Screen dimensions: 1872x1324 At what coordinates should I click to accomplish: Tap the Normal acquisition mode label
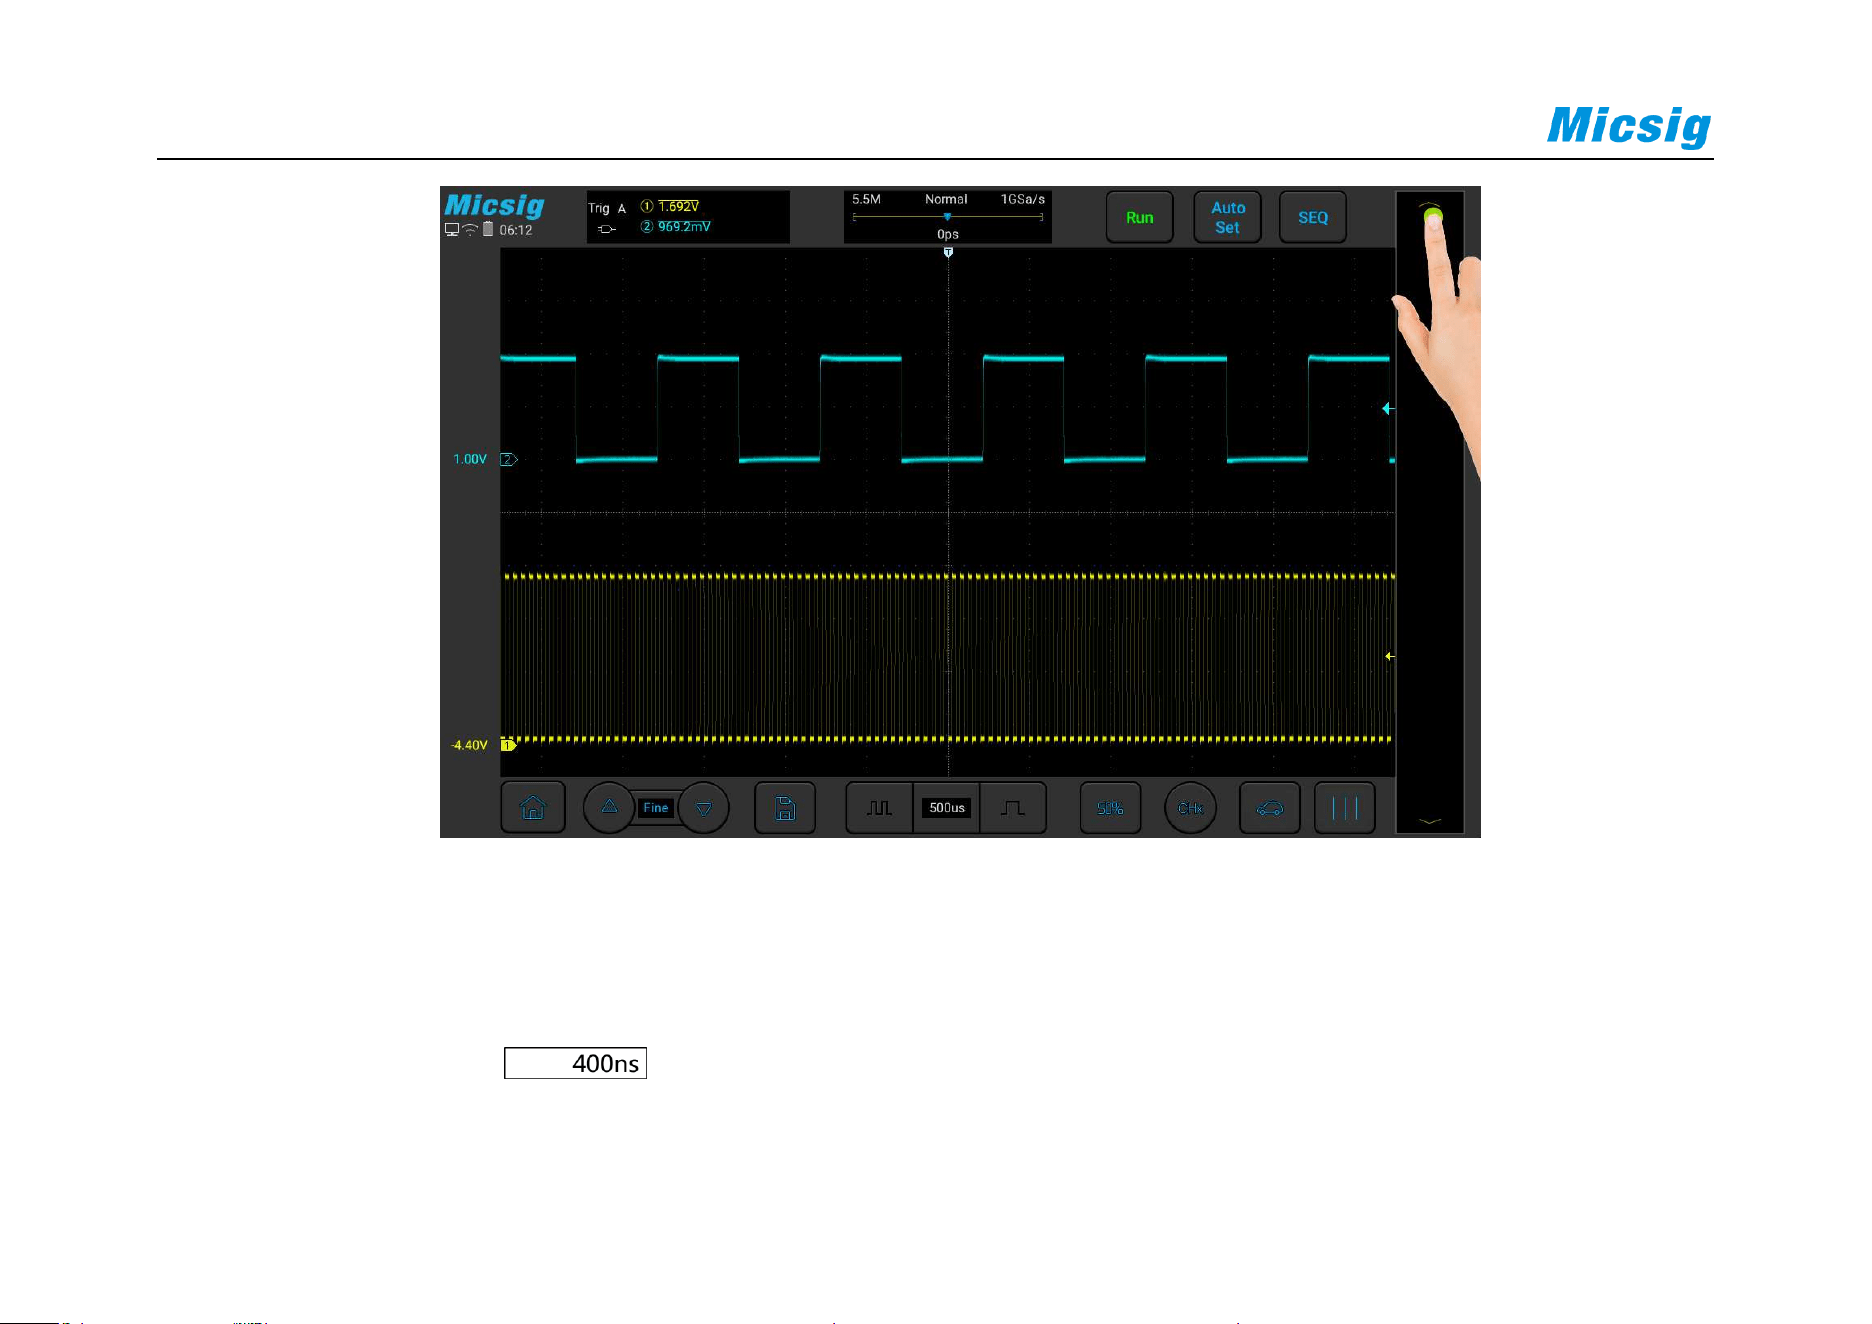coord(946,199)
